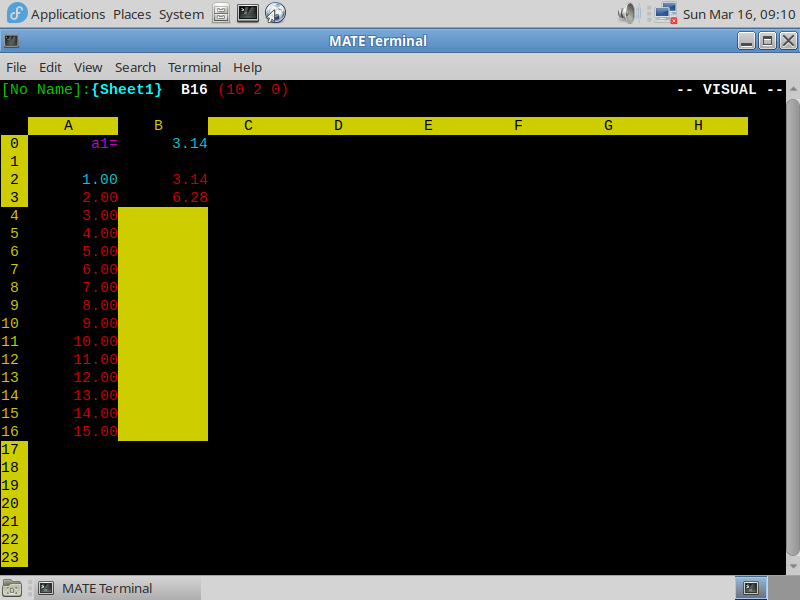The image size is (800, 600).
Task: Open the Applications menu
Action: [67, 14]
